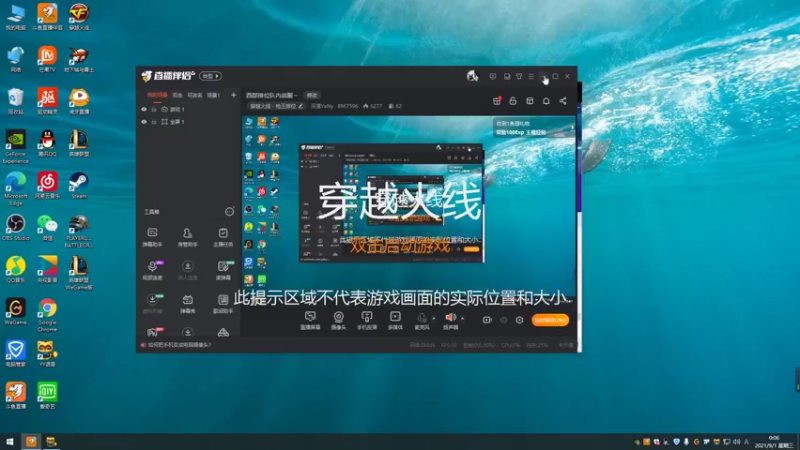Select the 游戏 1 source row
Image resolution: width=800 pixels, height=450 pixels.
[189, 109]
